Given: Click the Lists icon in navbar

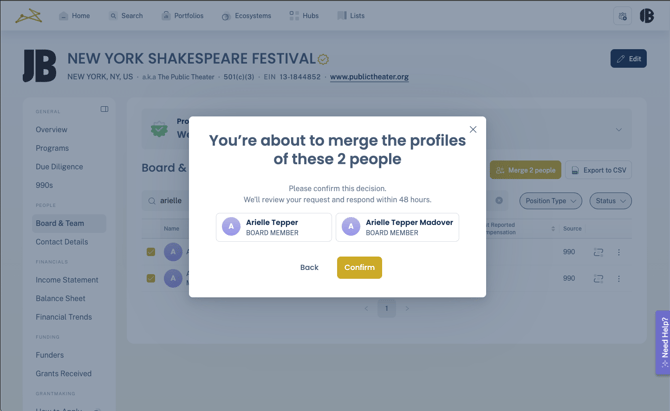Looking at the screenshot, I should 342,16.
